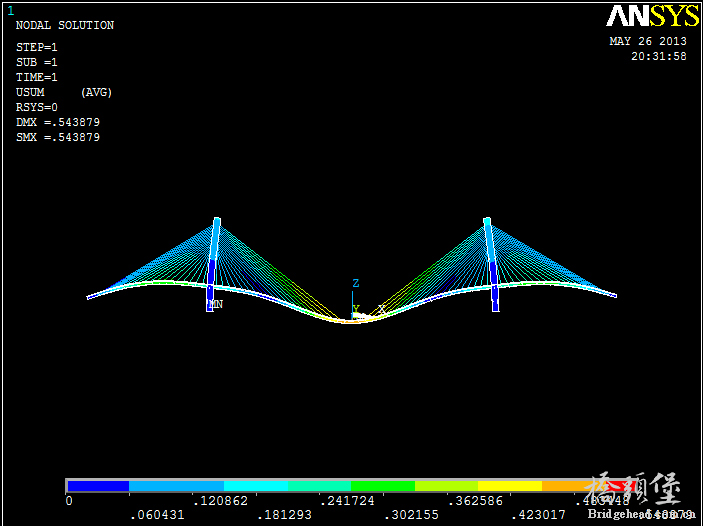Click the pure green legend color band

pyautogui.click(x=383, y=486)
